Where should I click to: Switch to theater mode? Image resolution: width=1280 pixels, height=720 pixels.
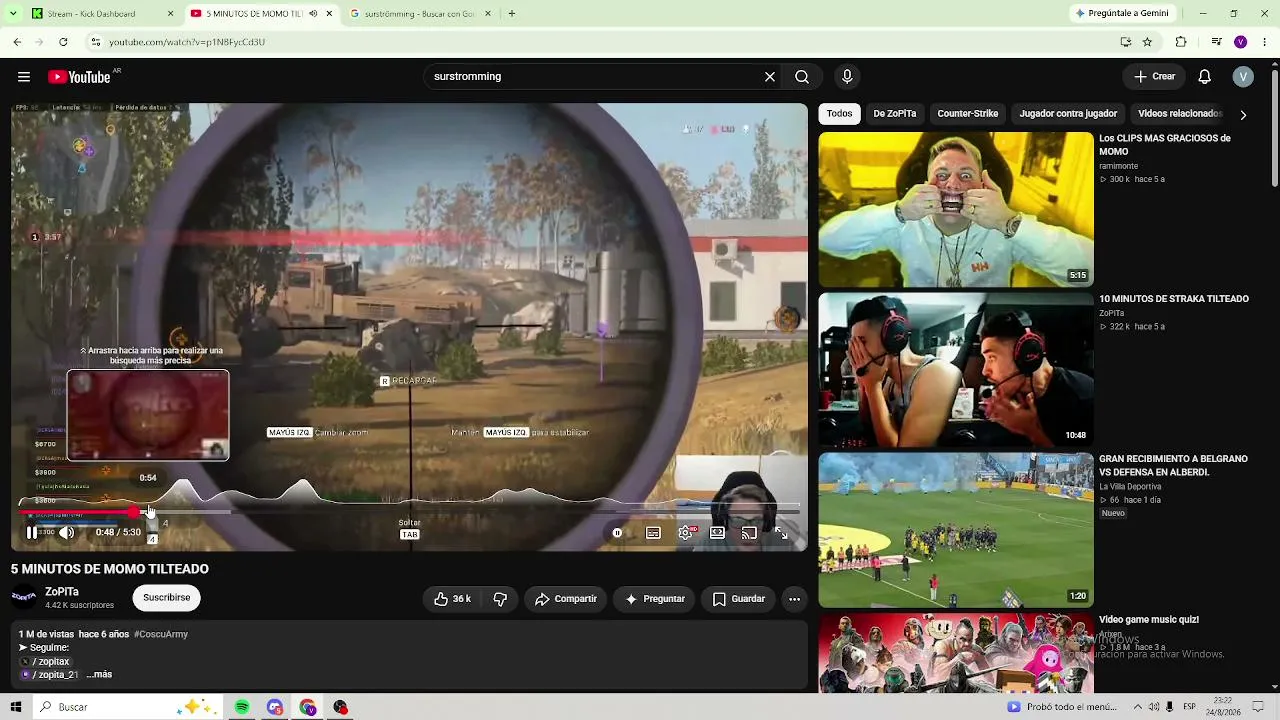click(717, 533)
